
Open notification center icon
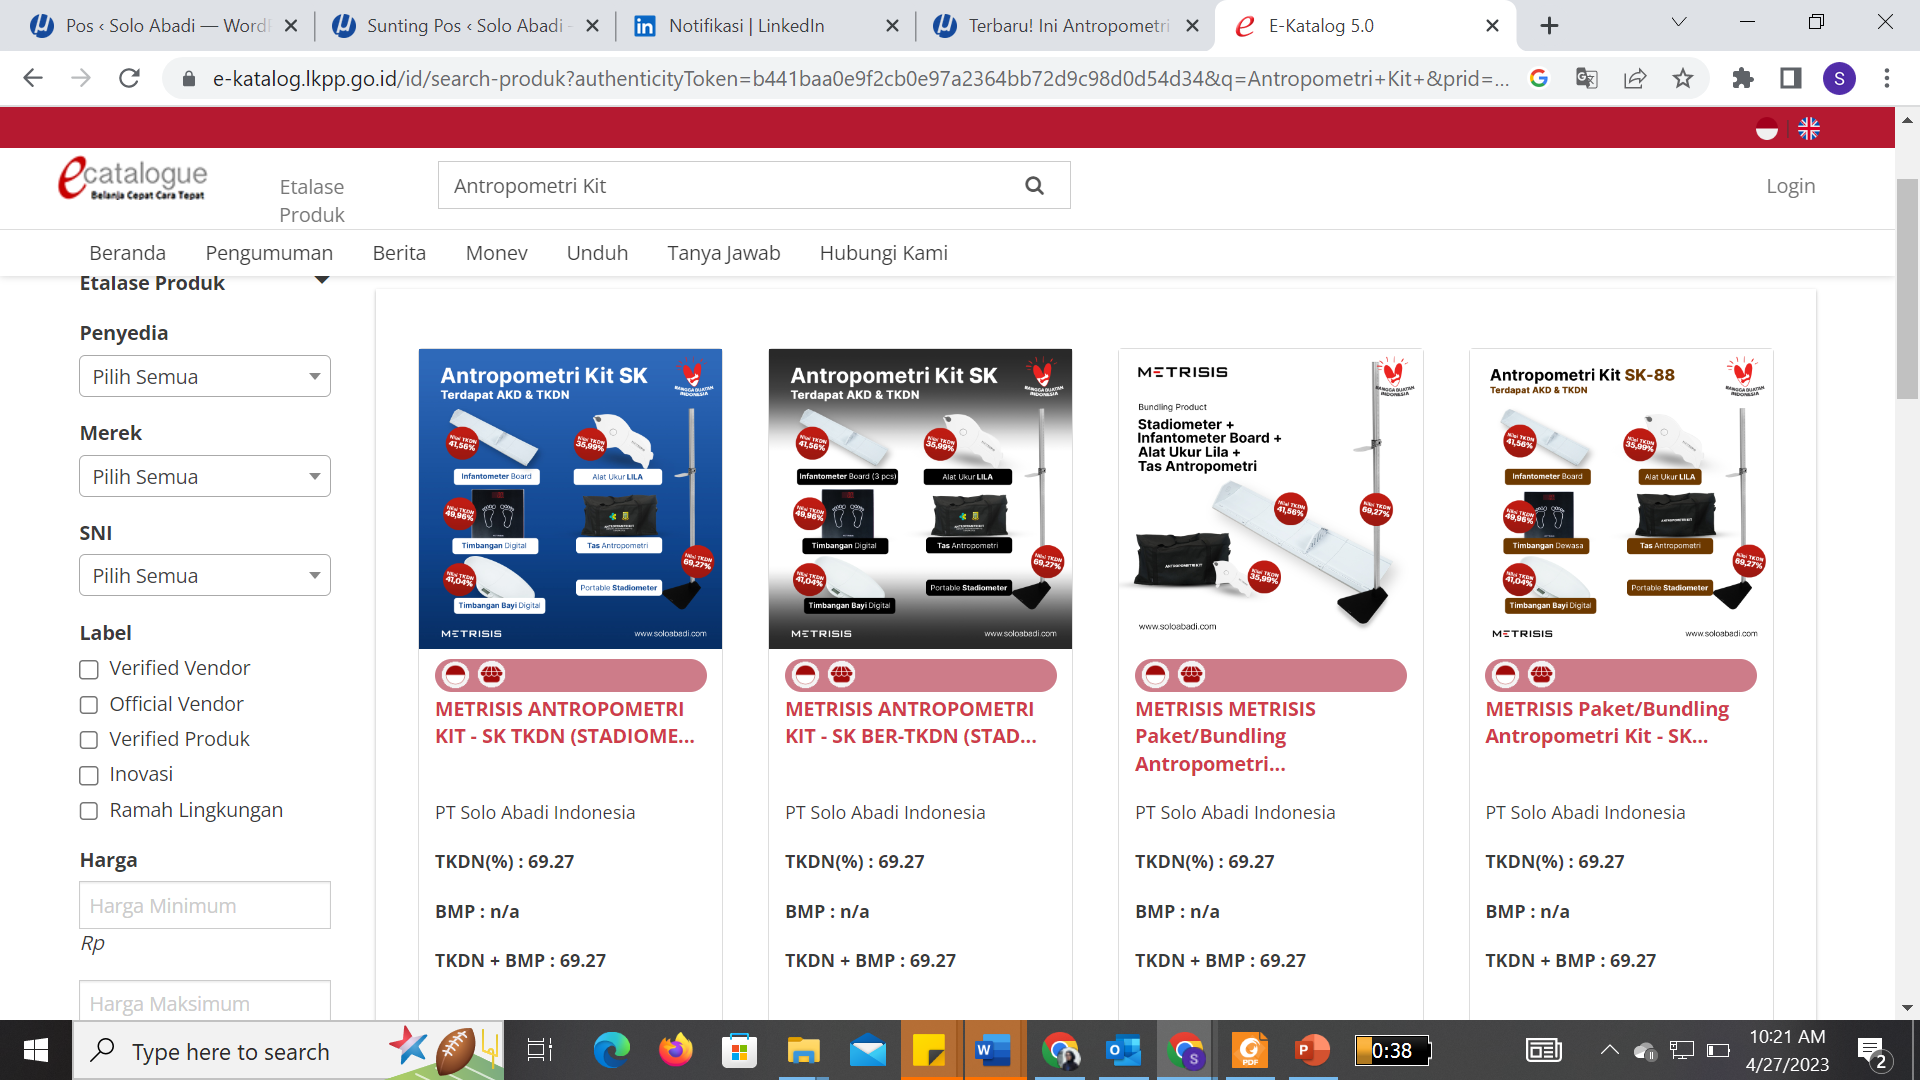[x=1872, y=1050]
